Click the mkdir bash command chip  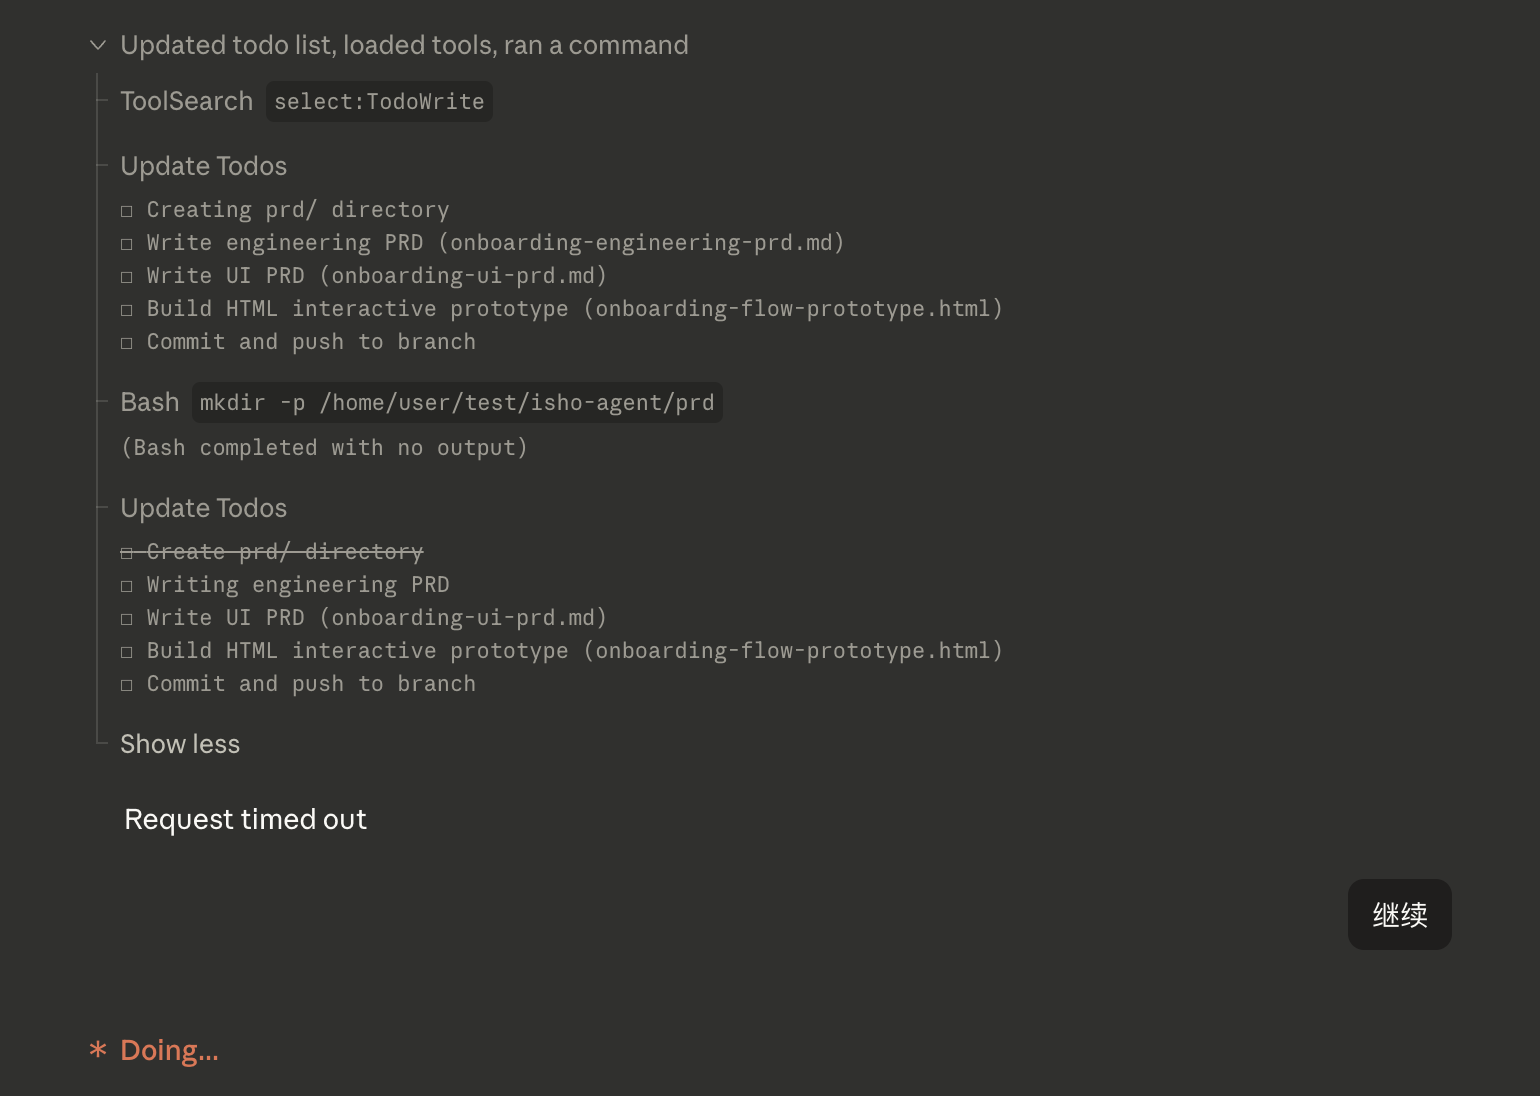point(457,403)
